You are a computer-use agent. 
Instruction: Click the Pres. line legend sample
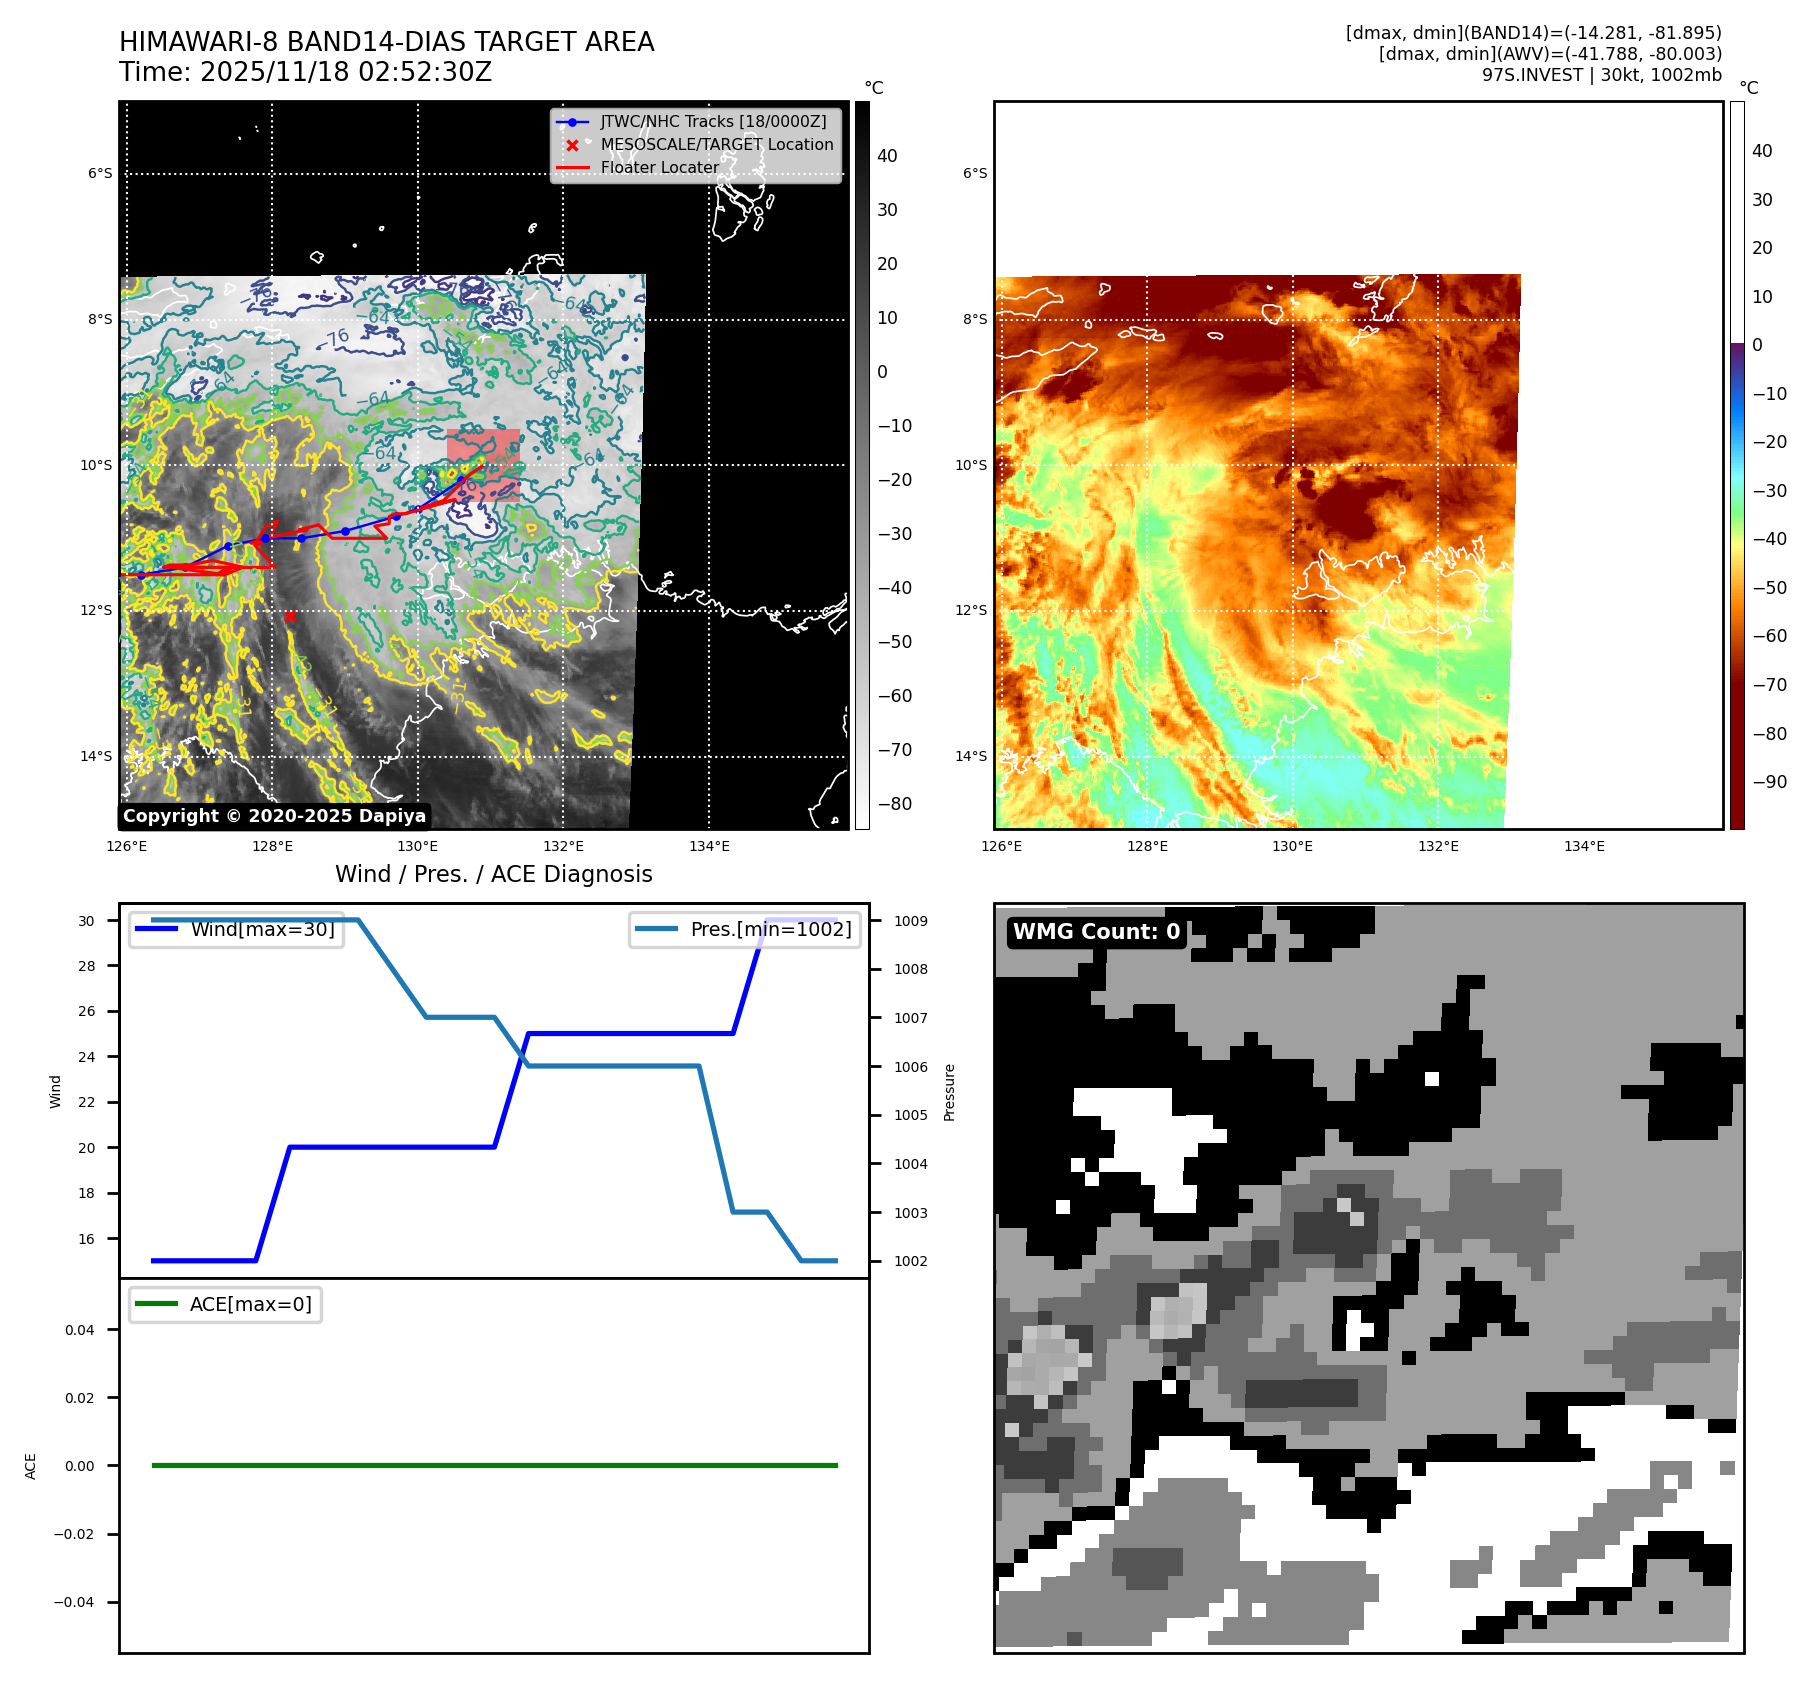656,929
